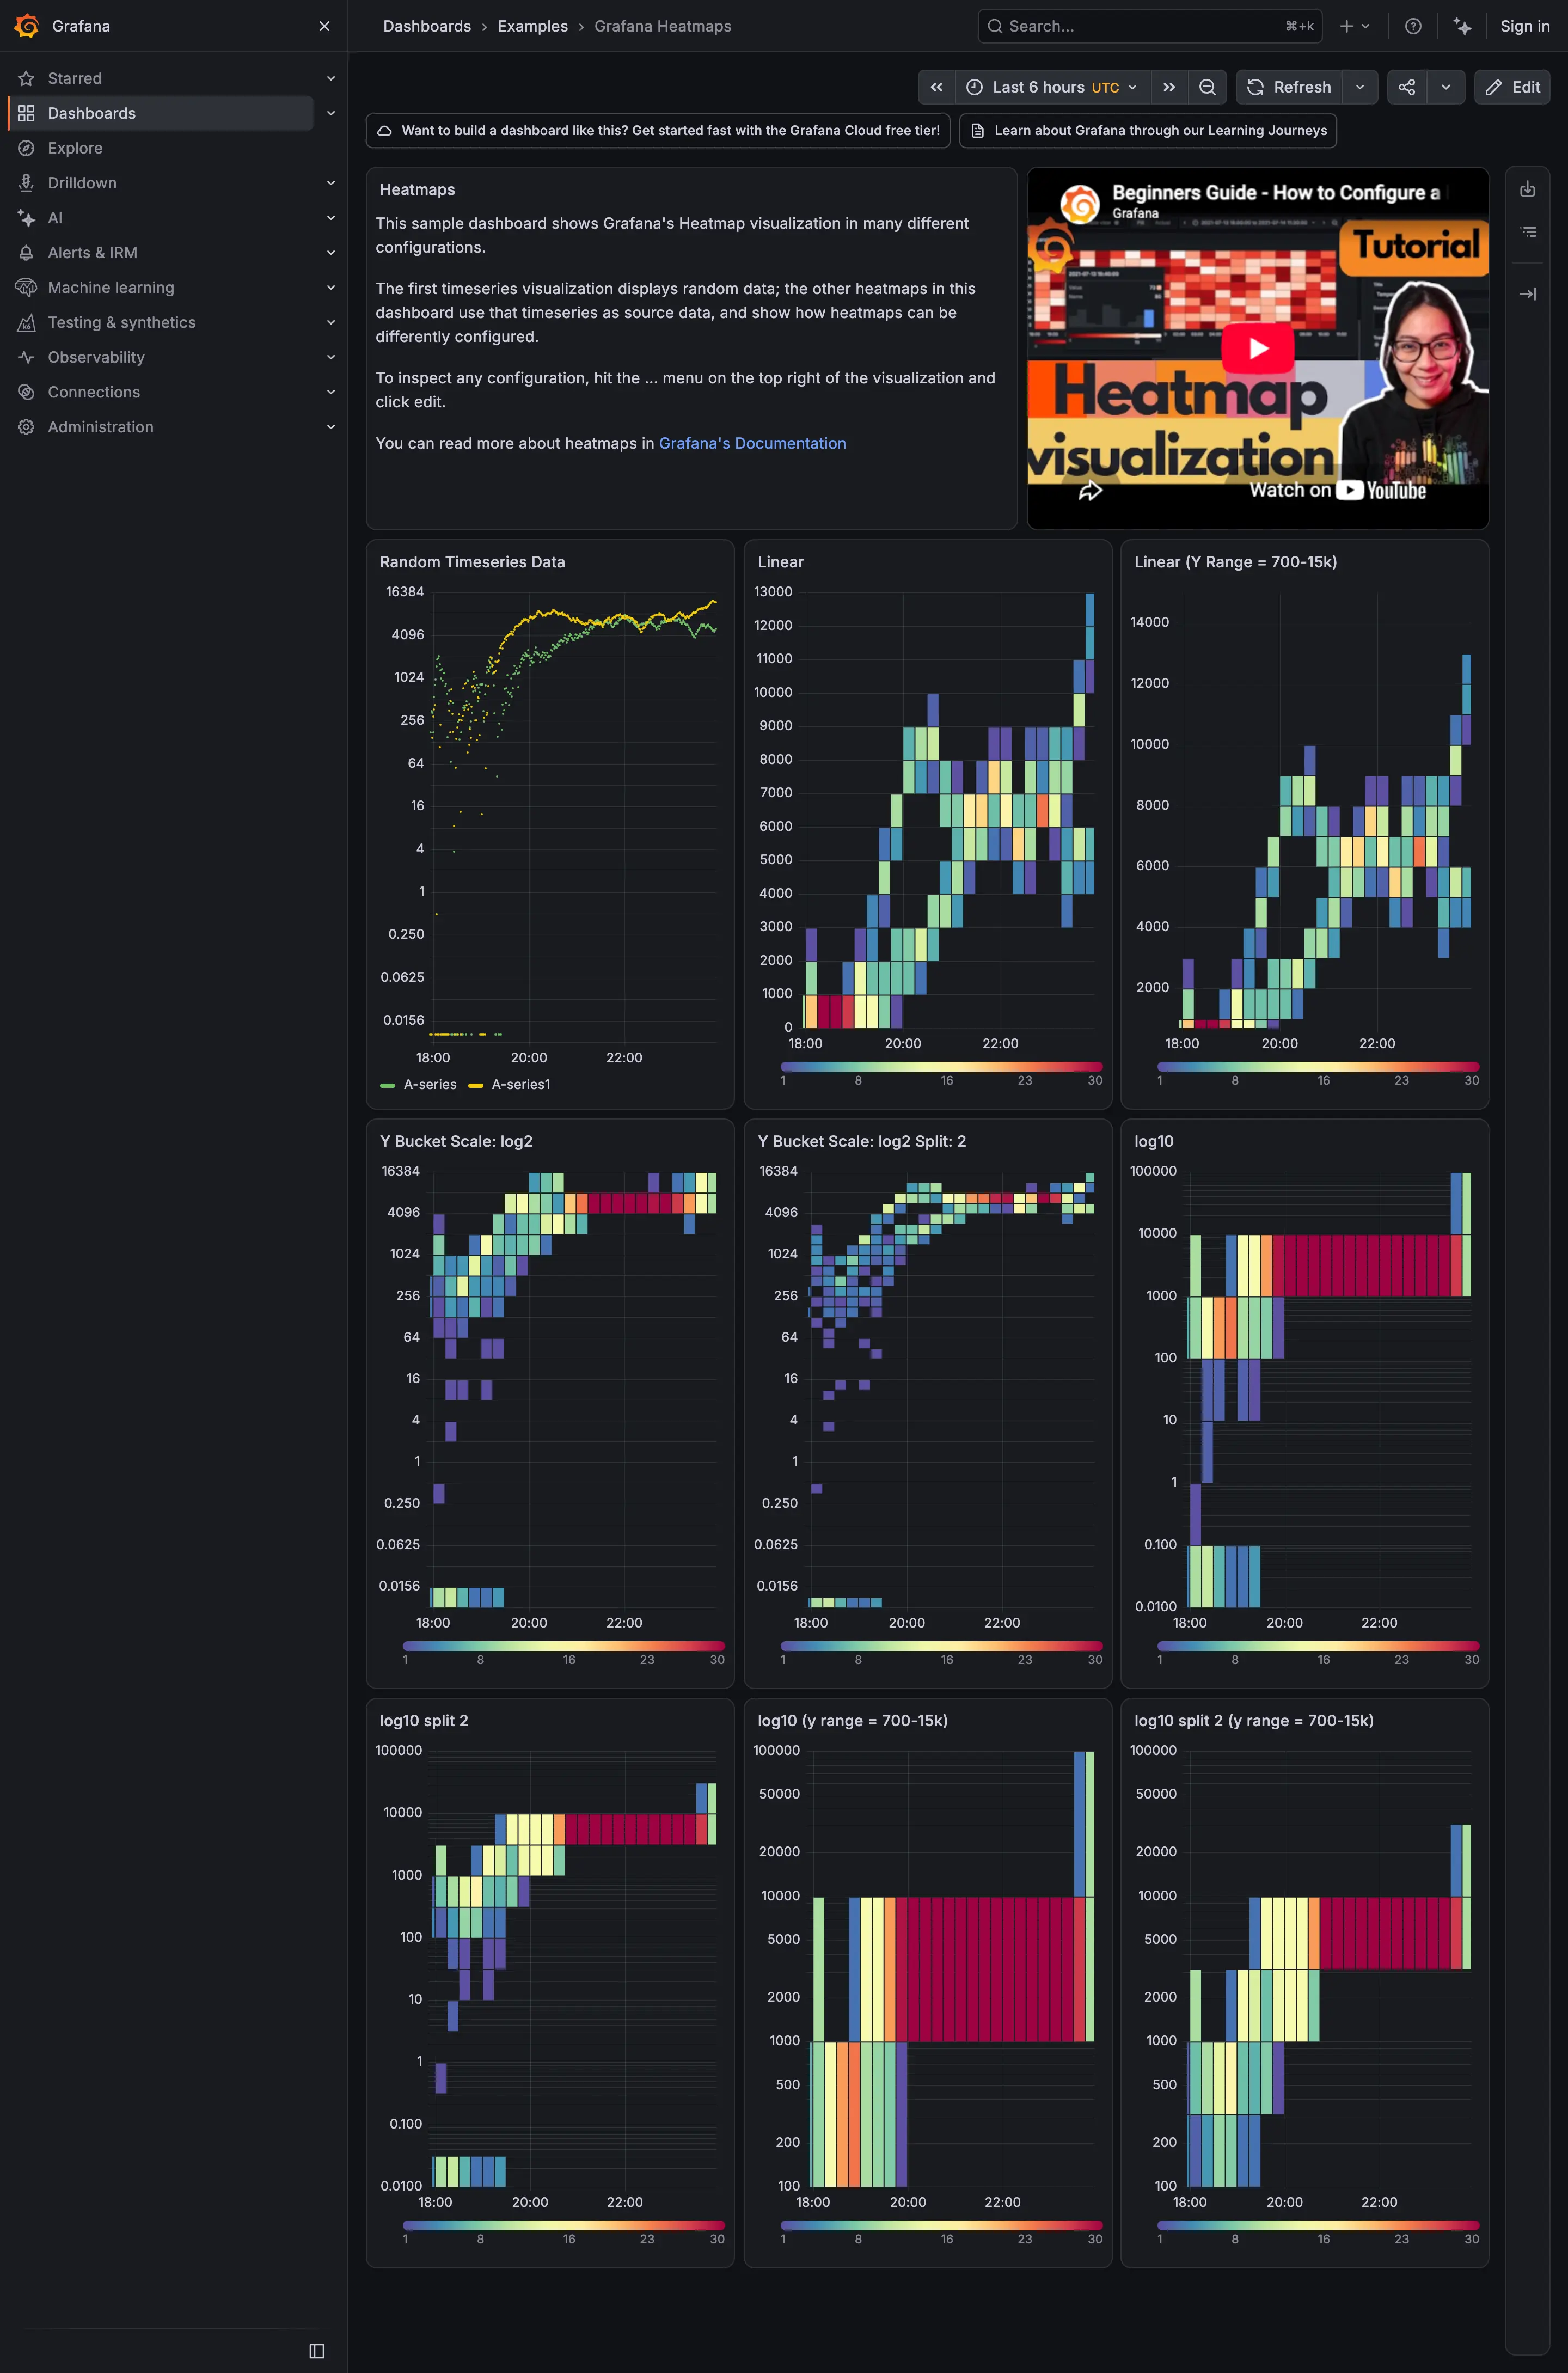Click the Linear panel color scale
The height and width of the screenshot is (2373, 1568).
tap(941, 1067)
